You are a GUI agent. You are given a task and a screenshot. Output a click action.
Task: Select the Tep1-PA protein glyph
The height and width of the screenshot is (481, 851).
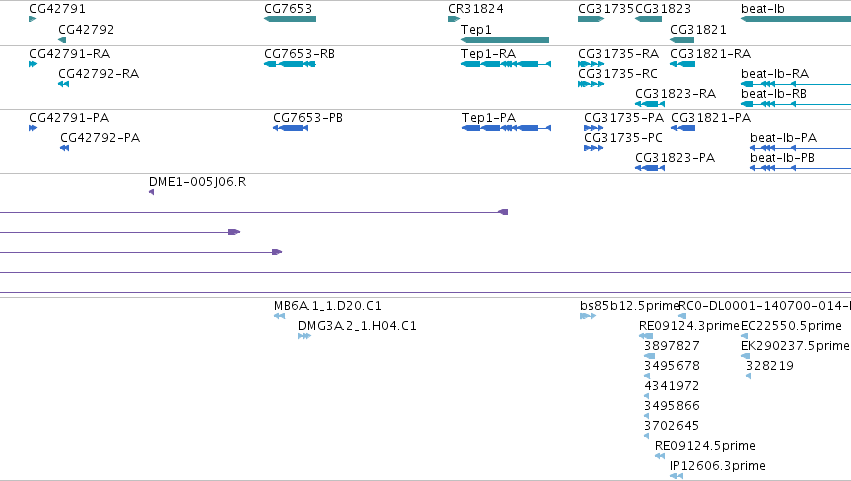pos(506,128)
